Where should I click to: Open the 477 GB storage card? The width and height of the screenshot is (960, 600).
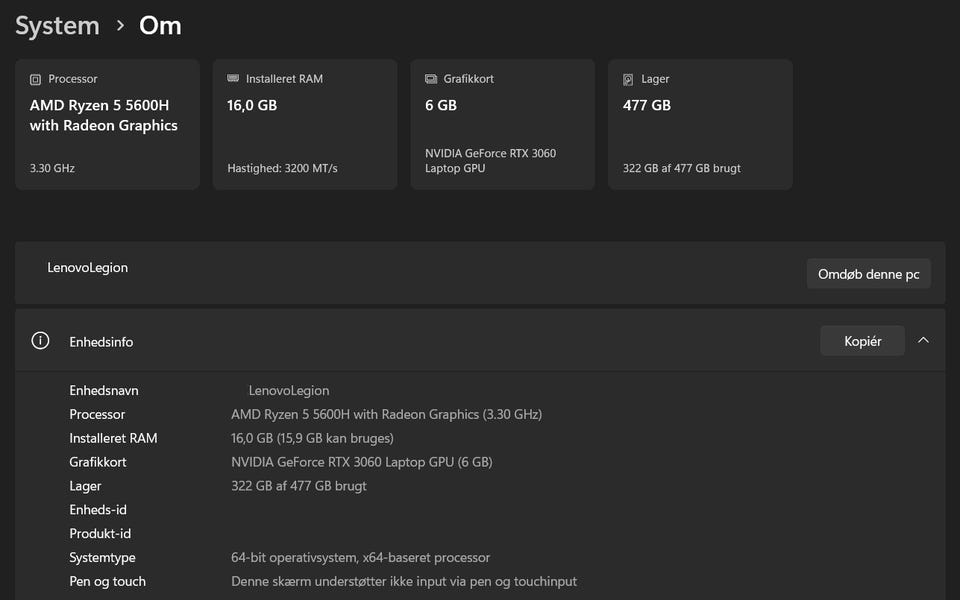[x=700, y=124]
